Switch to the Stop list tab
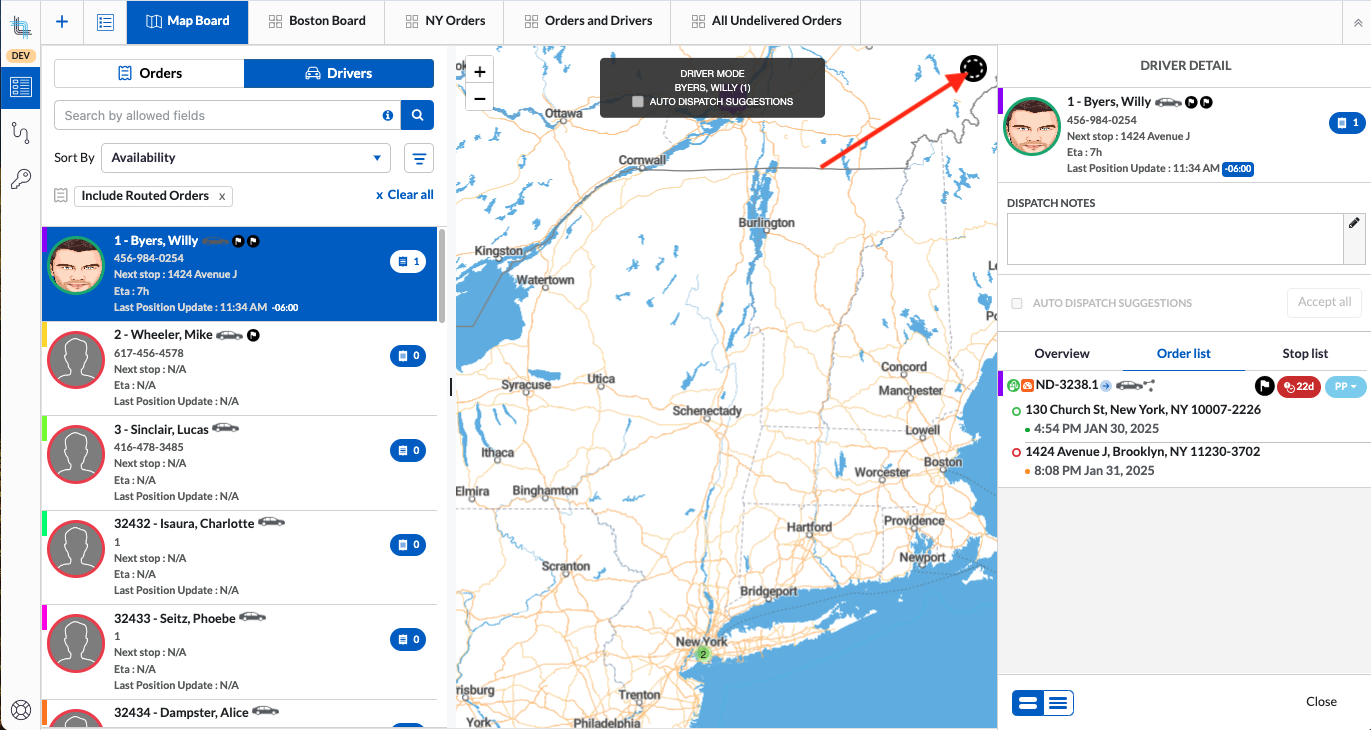Image resolution: width=1371 pixels, height=730 pixels. (1305, 354)
